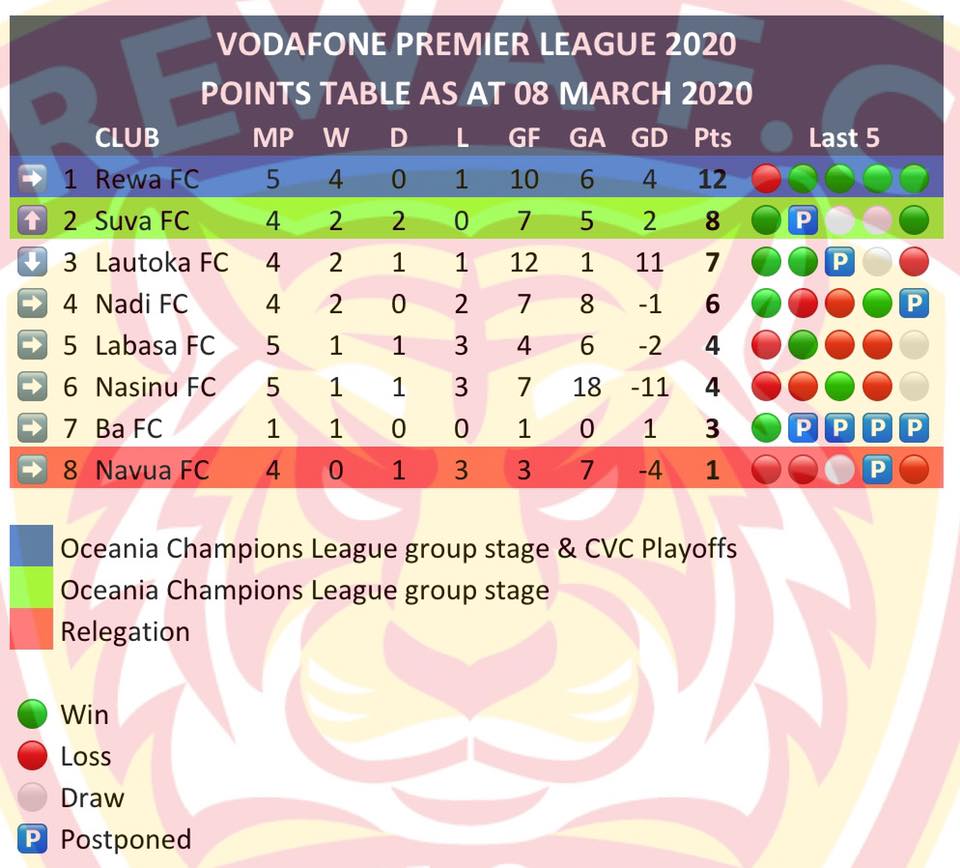The height and width of the screenshot is (868, 960).
Task: Click Rewa FC's 12 points value
Action: pos(712,179)
